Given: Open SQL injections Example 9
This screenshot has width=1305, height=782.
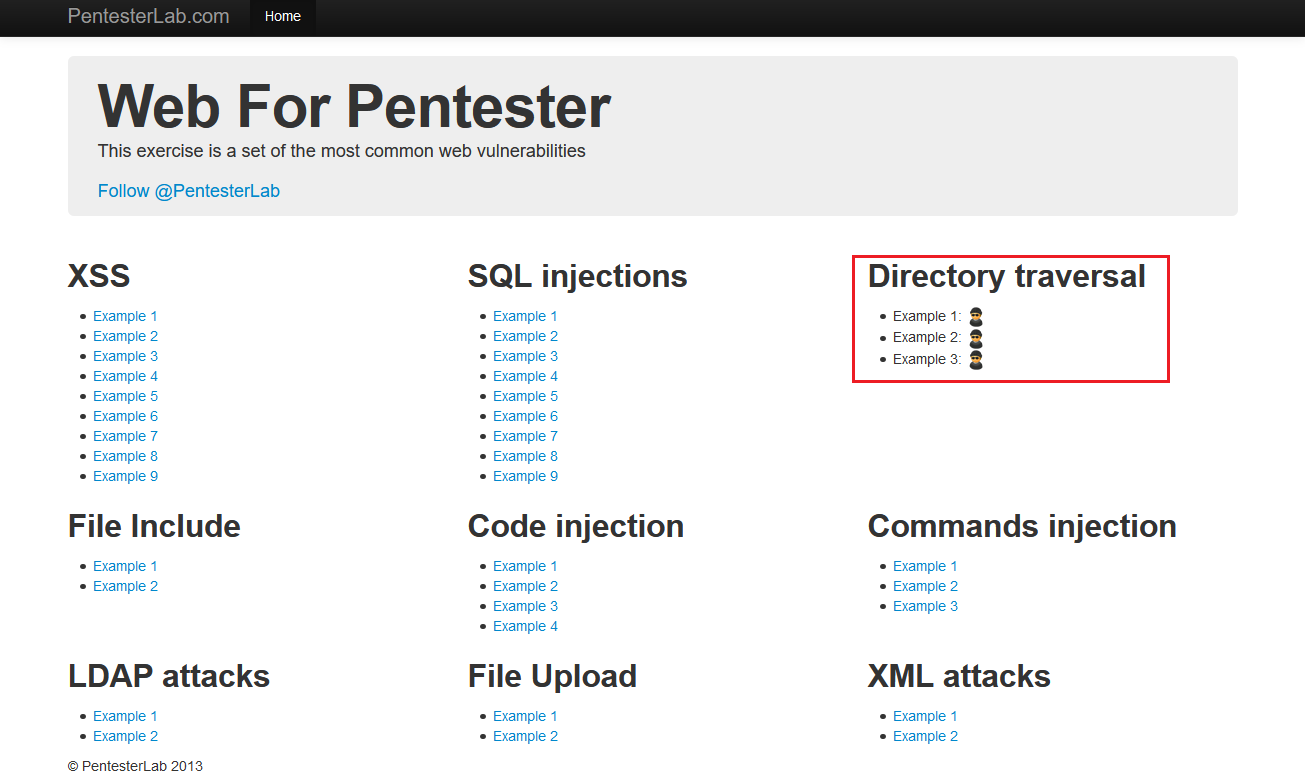Looking at the screenshot, I should (x=525, y=476).
